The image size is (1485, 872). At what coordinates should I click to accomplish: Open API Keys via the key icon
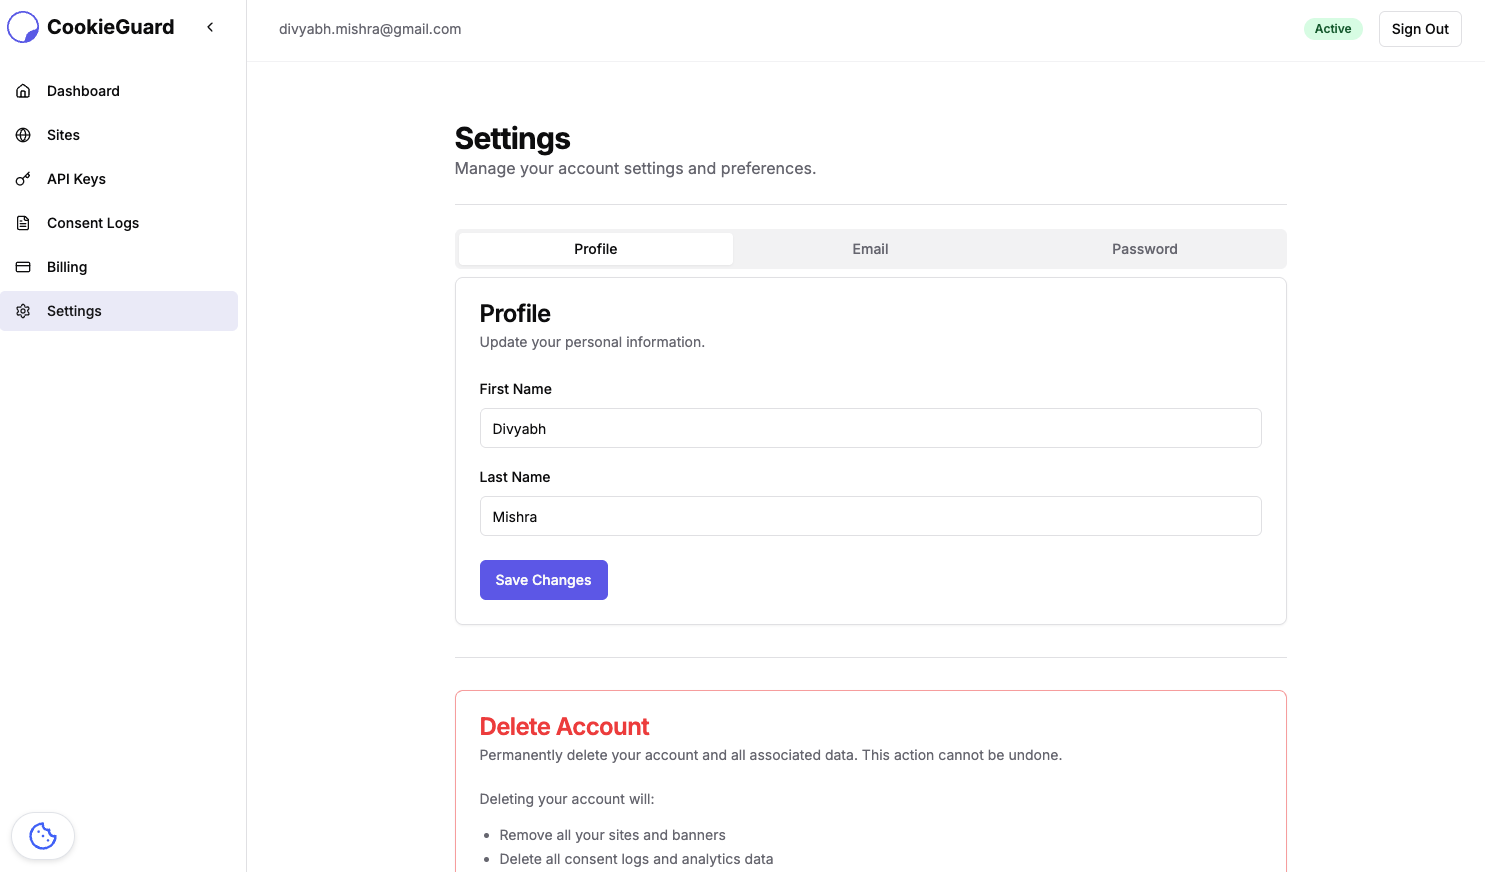point(23,178)
